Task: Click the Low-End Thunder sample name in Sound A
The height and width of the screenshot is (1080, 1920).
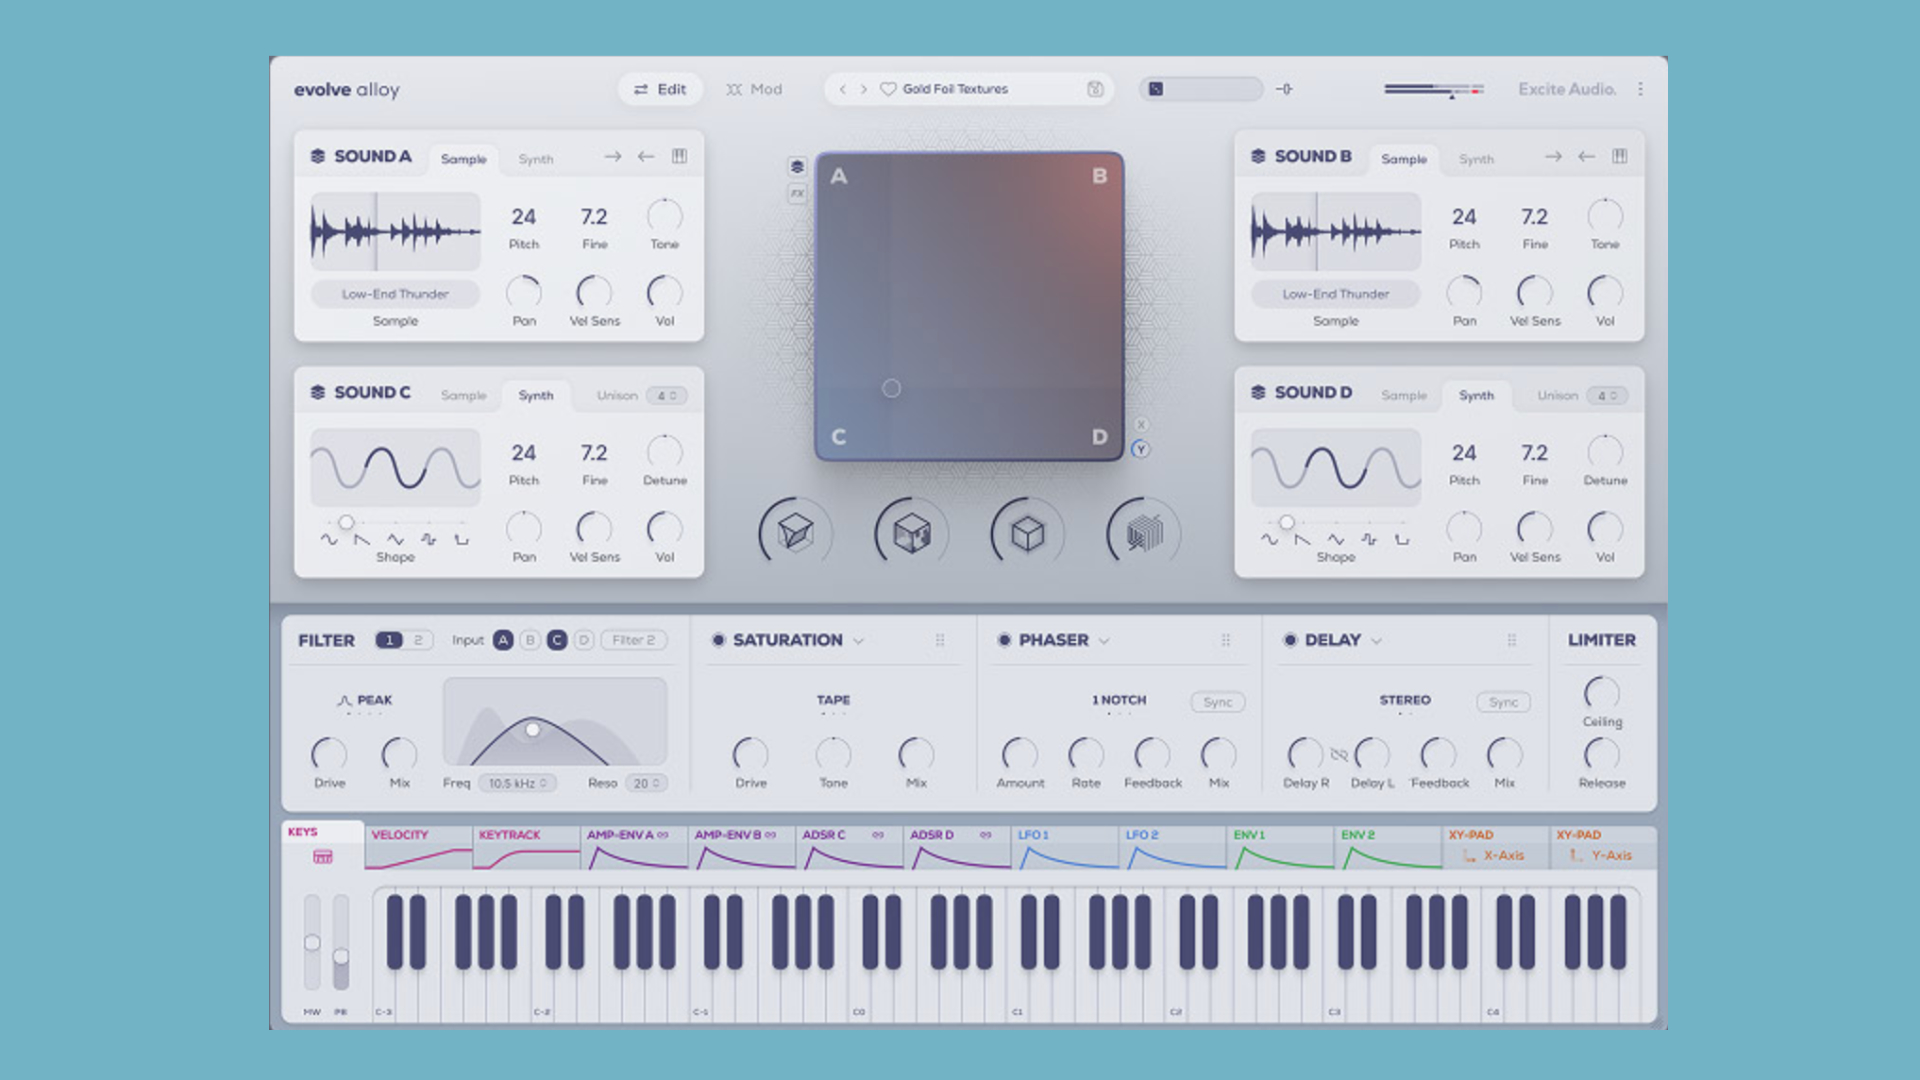Action: click(395, 294)
